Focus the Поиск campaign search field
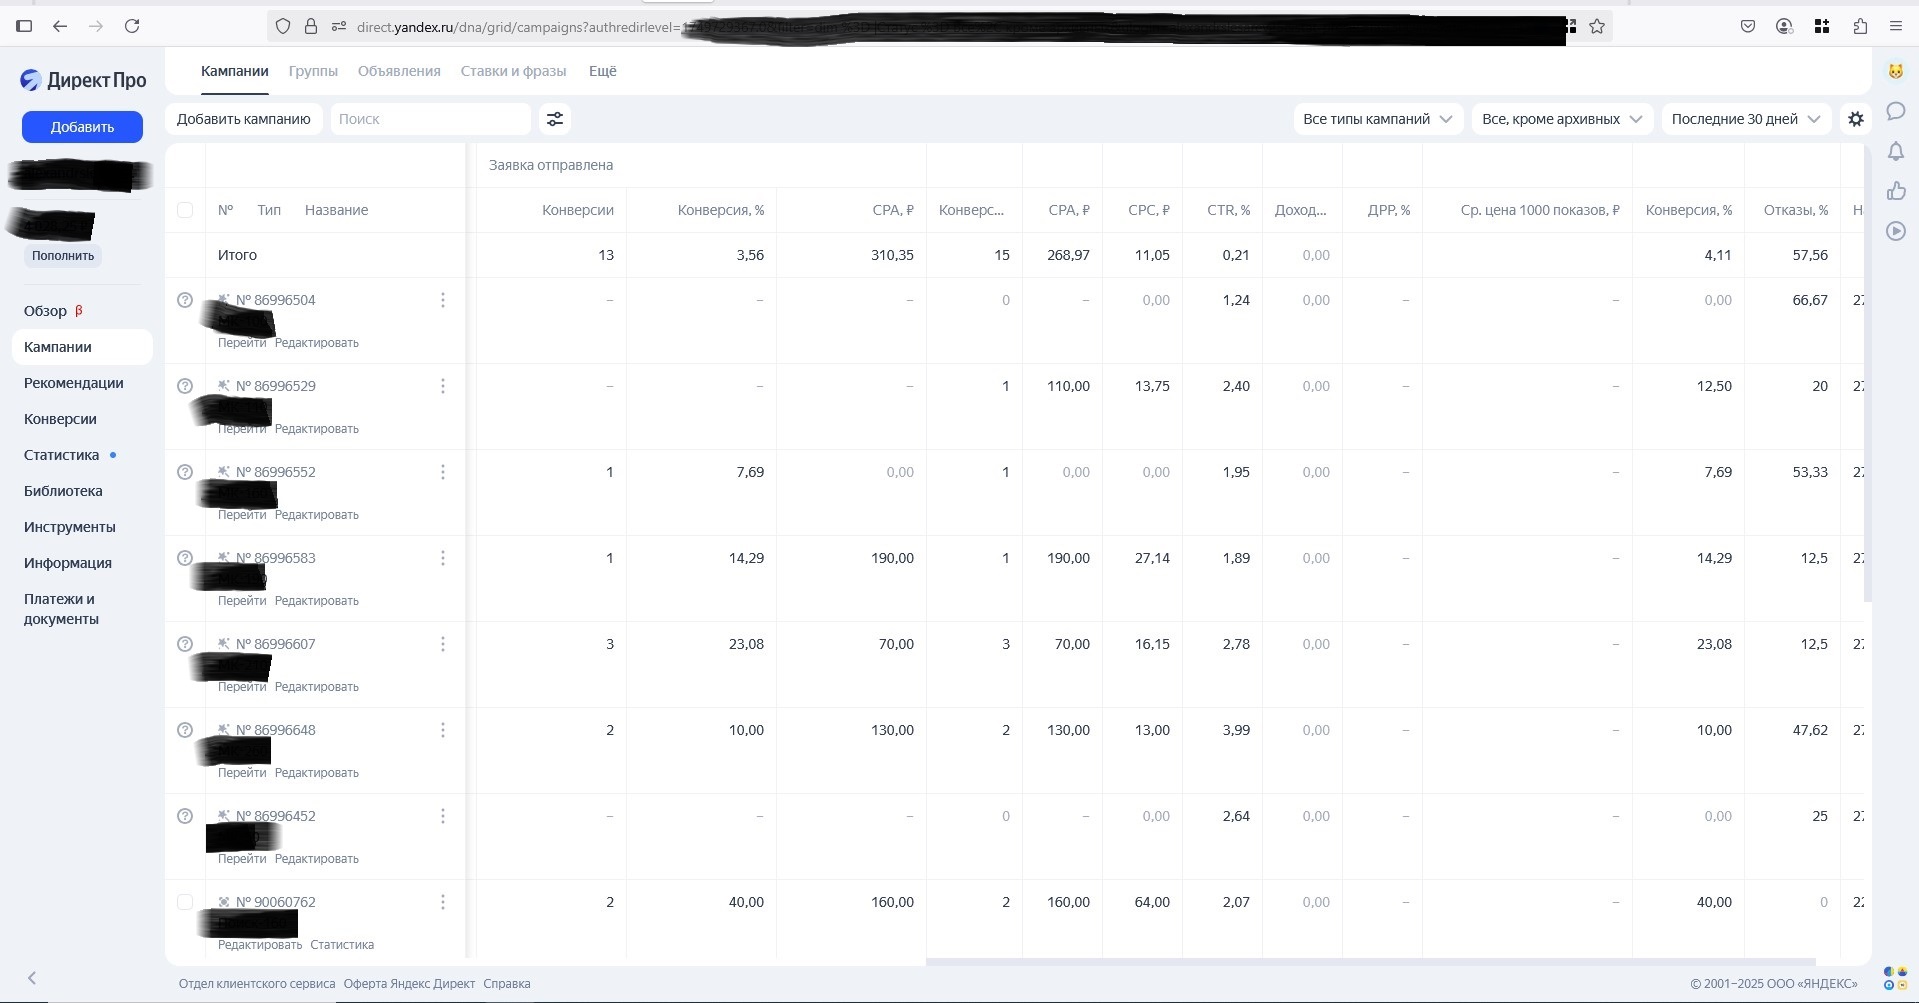 click(430, 119)
